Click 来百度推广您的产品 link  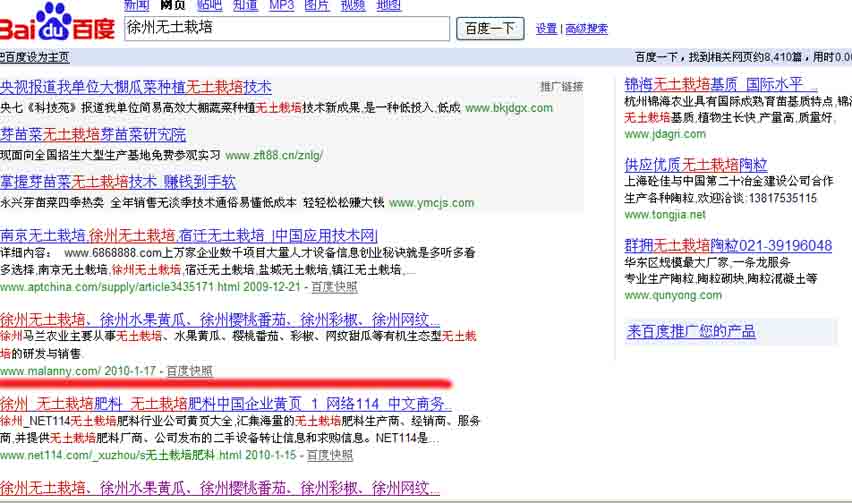pyautogui.click(x=691, y=331)
